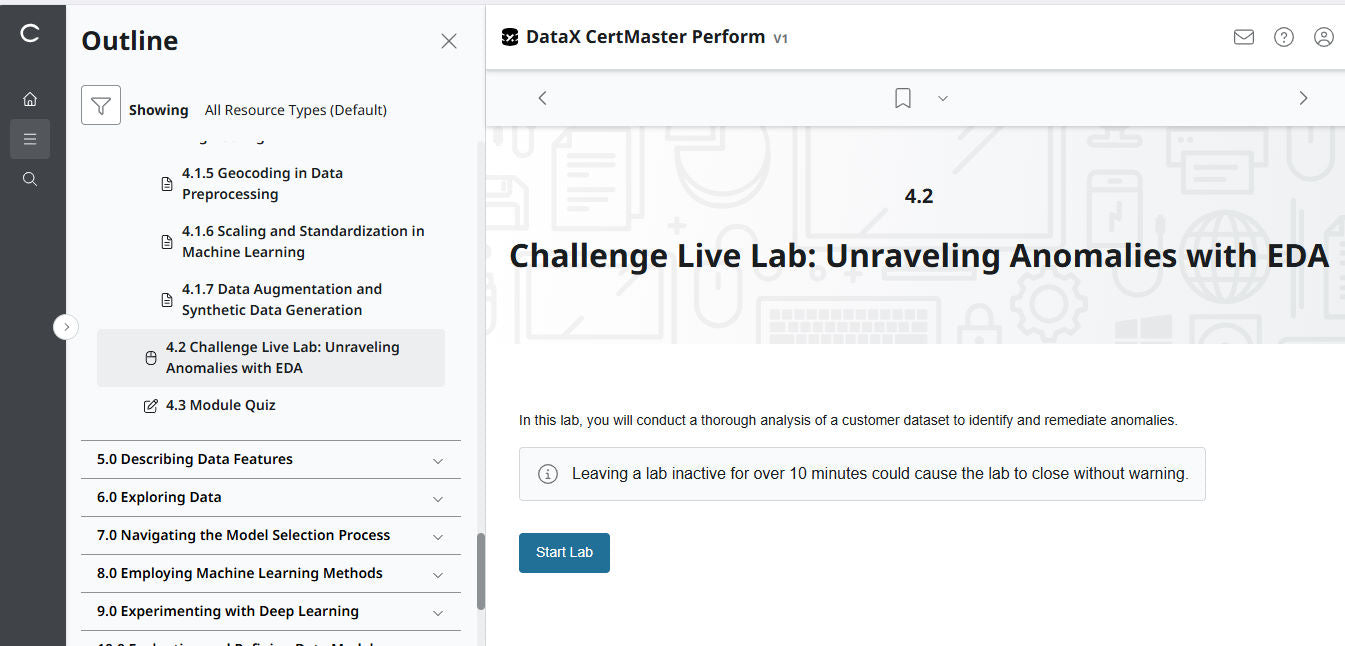Click the outline list icon in sidebar
The width and height of the screenshot is (1345, 646).
point(30,139)
